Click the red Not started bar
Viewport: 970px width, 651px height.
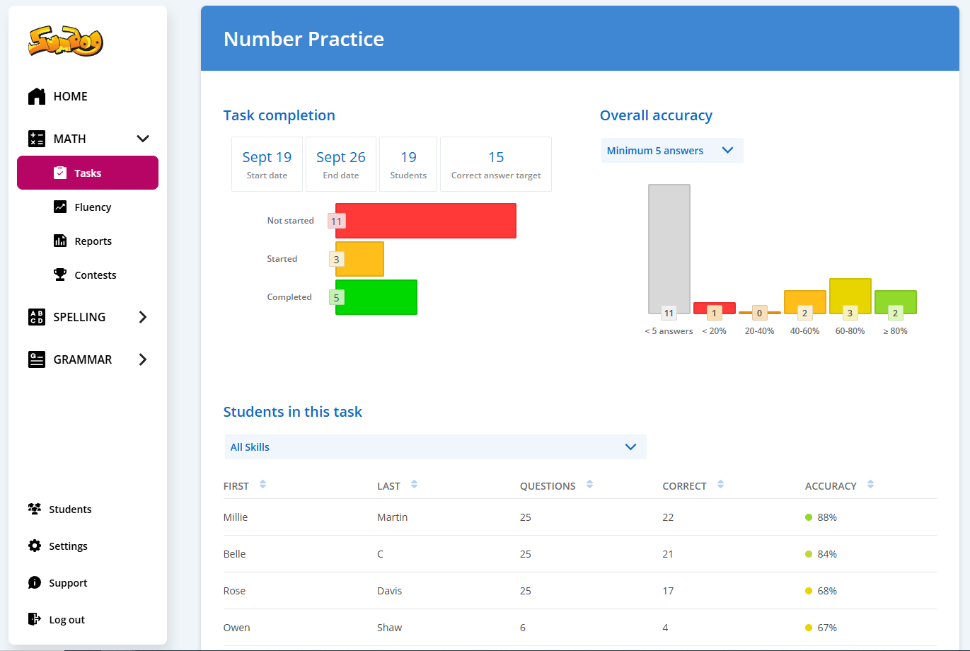(x=425, y=221)
